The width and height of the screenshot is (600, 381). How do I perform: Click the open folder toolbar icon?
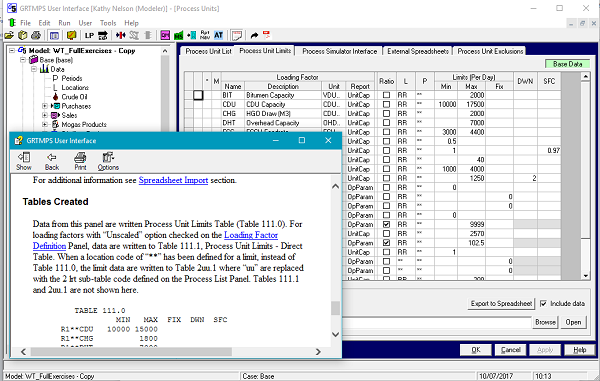9,36
